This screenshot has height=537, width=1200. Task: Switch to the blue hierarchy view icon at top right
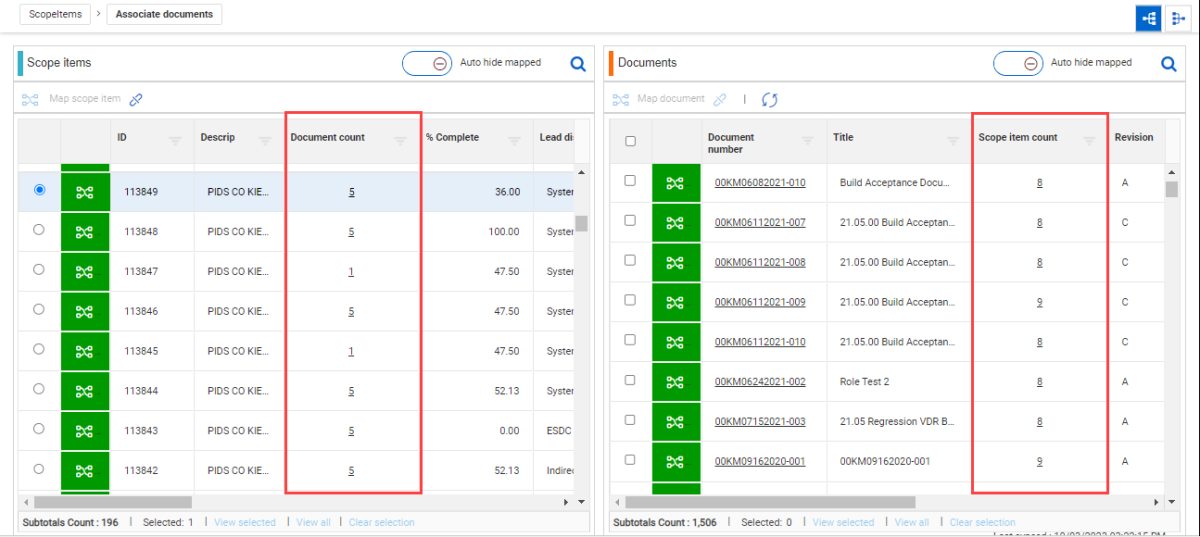[1148, 18]
